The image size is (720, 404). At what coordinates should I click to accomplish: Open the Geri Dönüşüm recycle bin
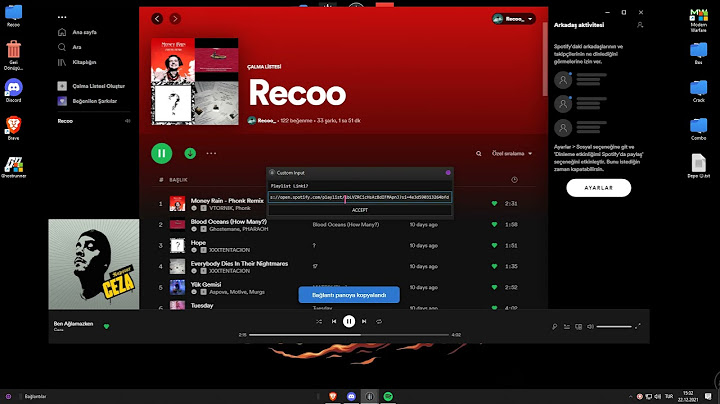[14, 55]
